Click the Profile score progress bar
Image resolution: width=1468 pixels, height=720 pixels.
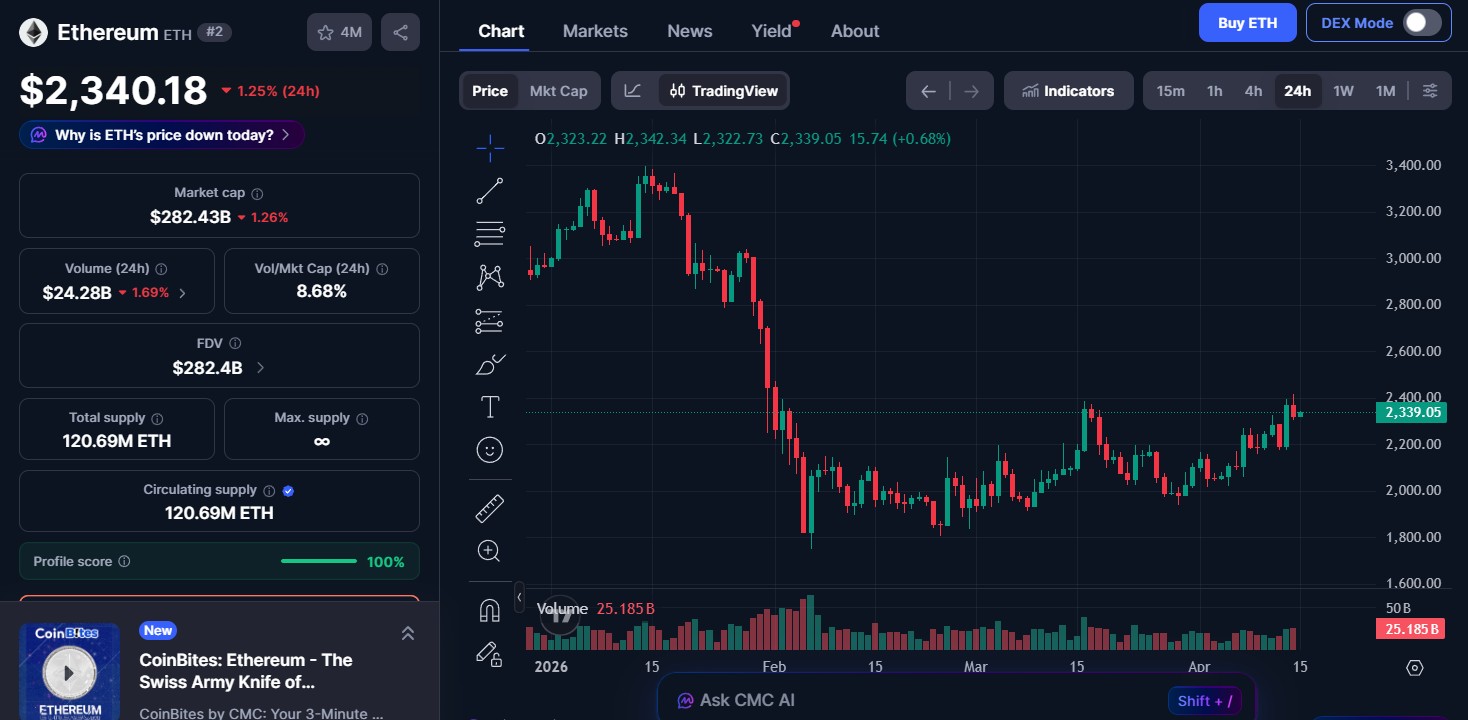pos(318,561)
